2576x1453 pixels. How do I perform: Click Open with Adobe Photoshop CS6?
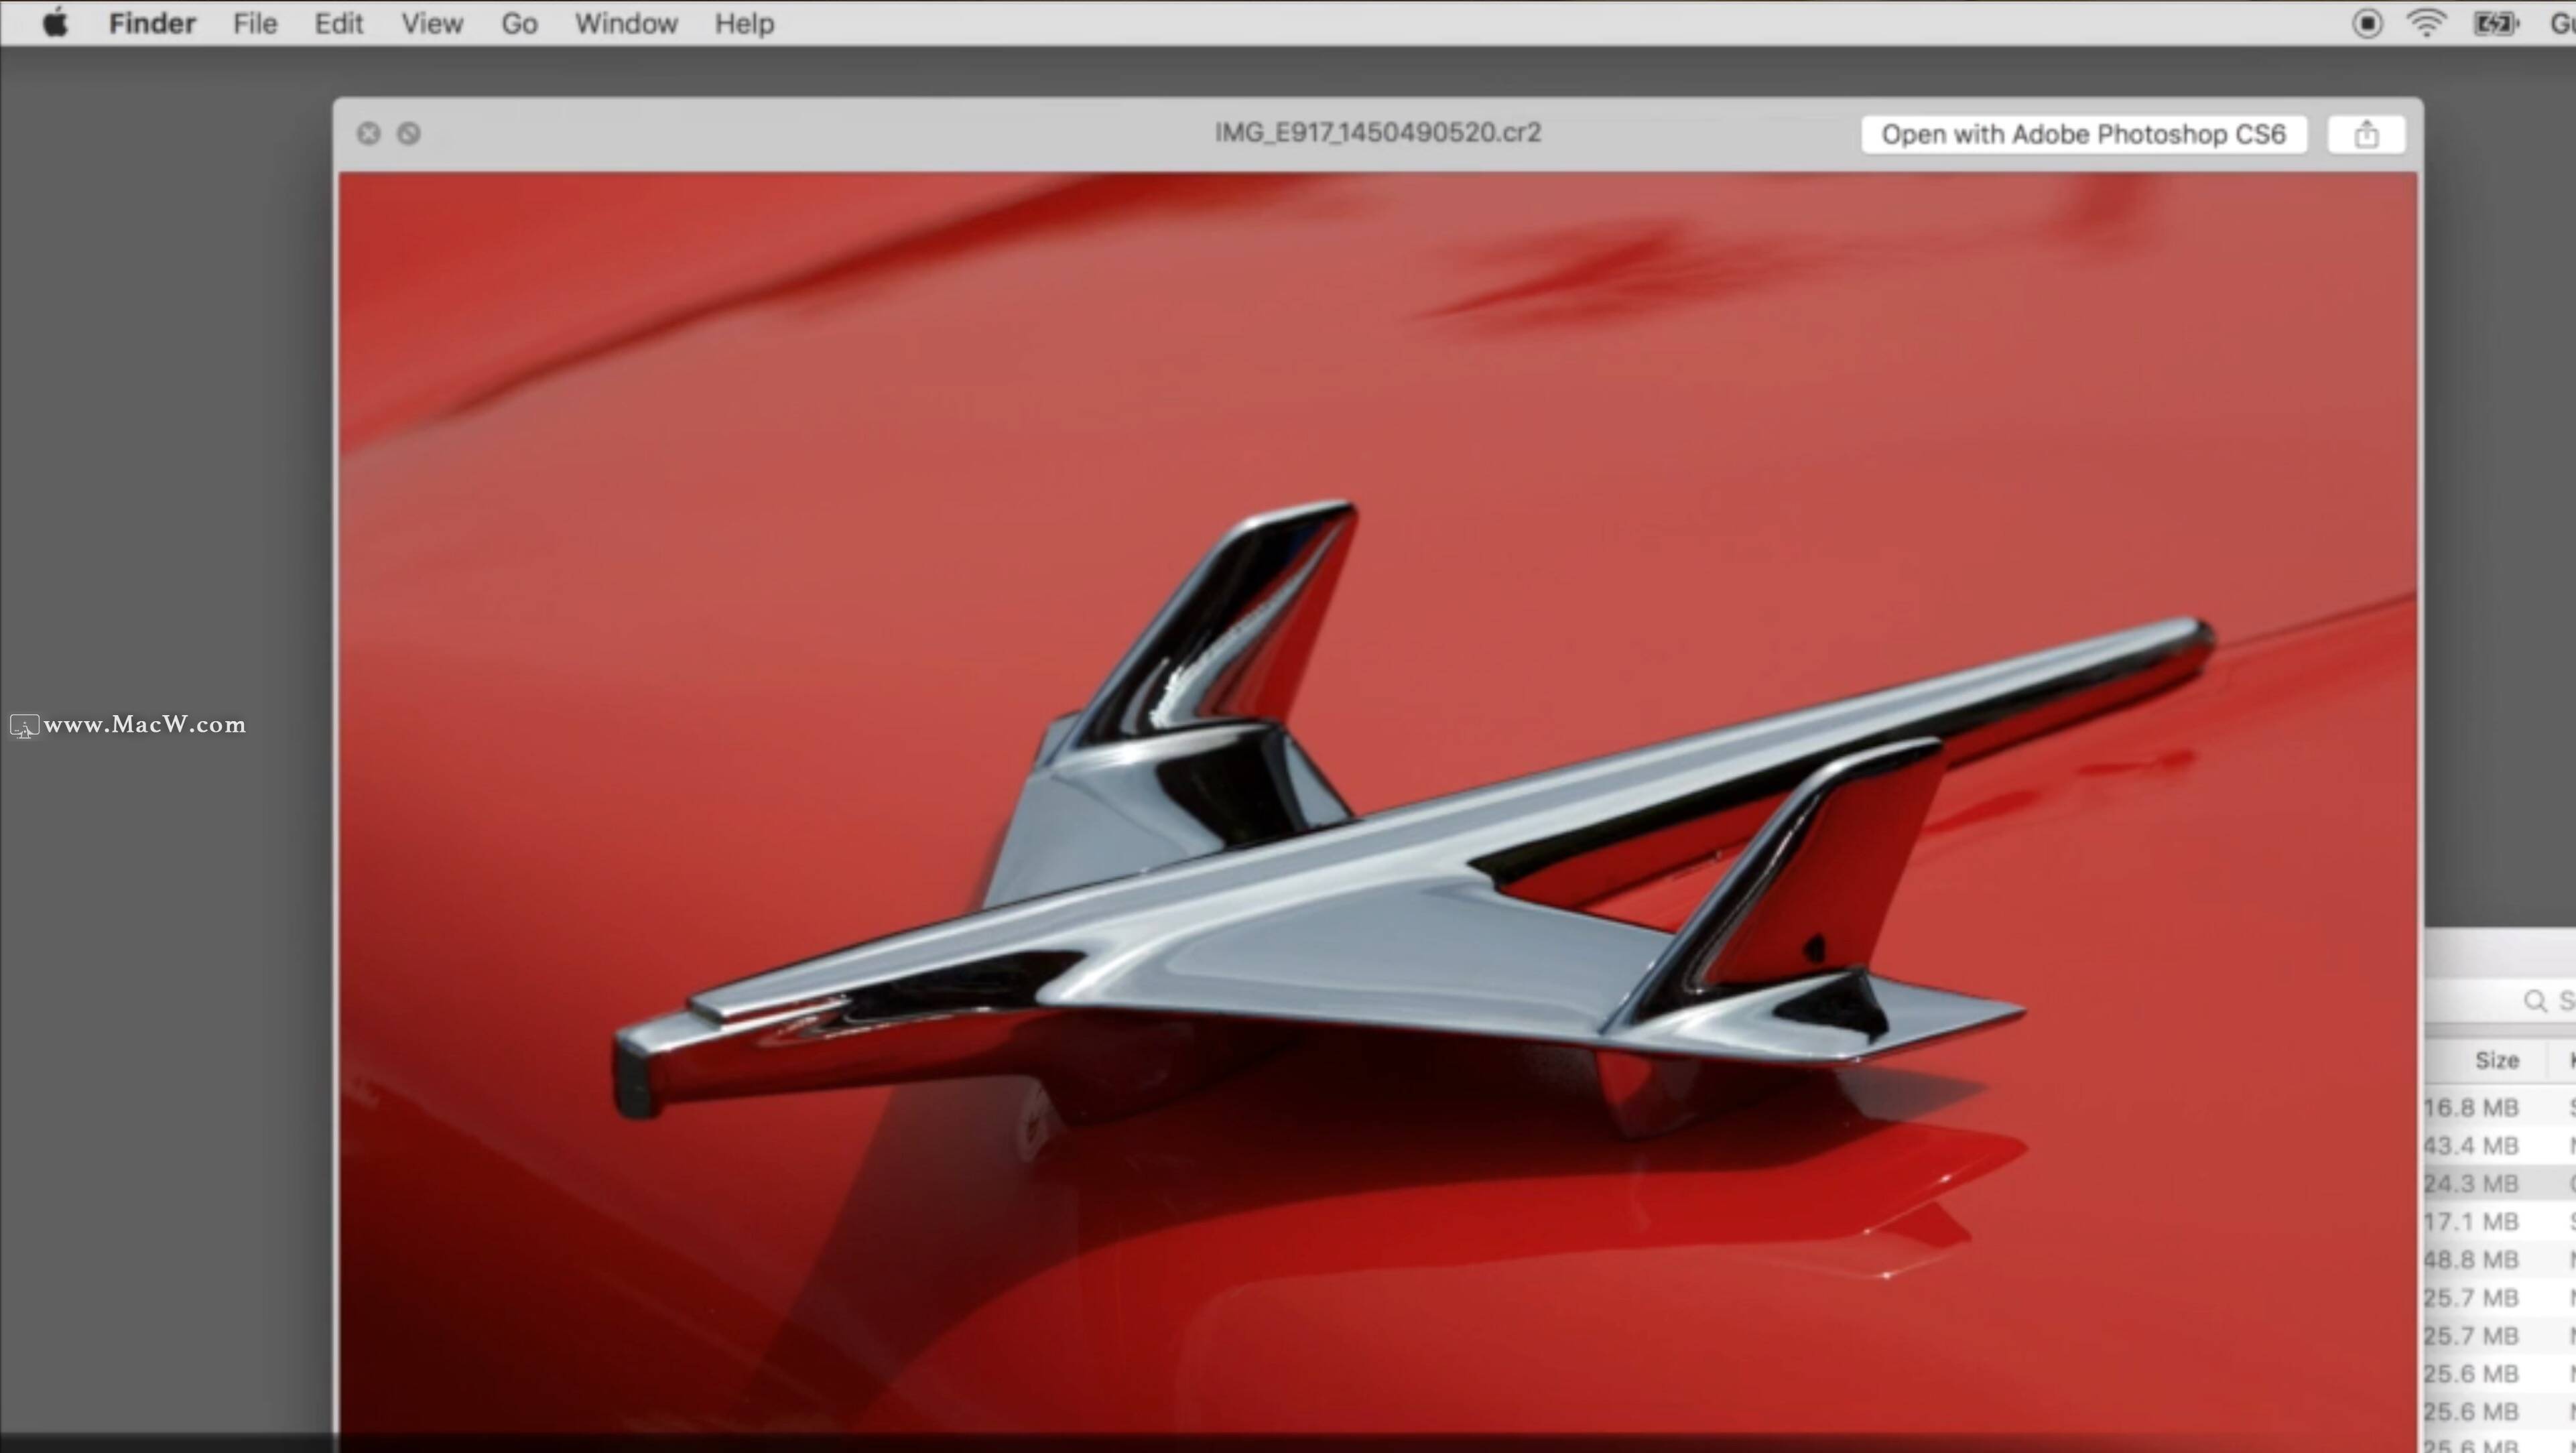click(2084, 134)
